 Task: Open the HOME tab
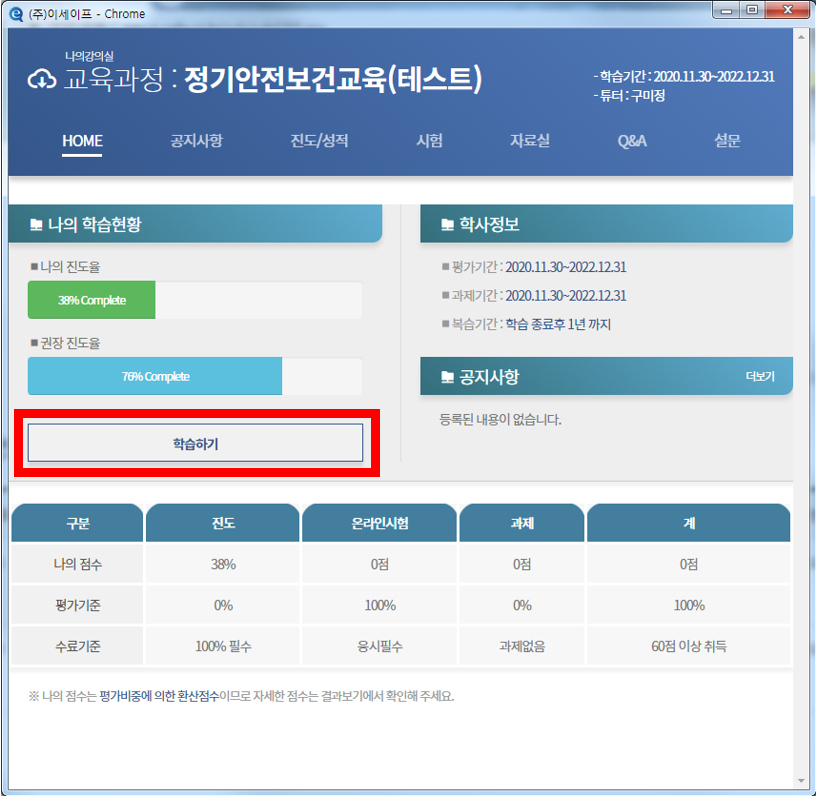[x=82, y=141]
